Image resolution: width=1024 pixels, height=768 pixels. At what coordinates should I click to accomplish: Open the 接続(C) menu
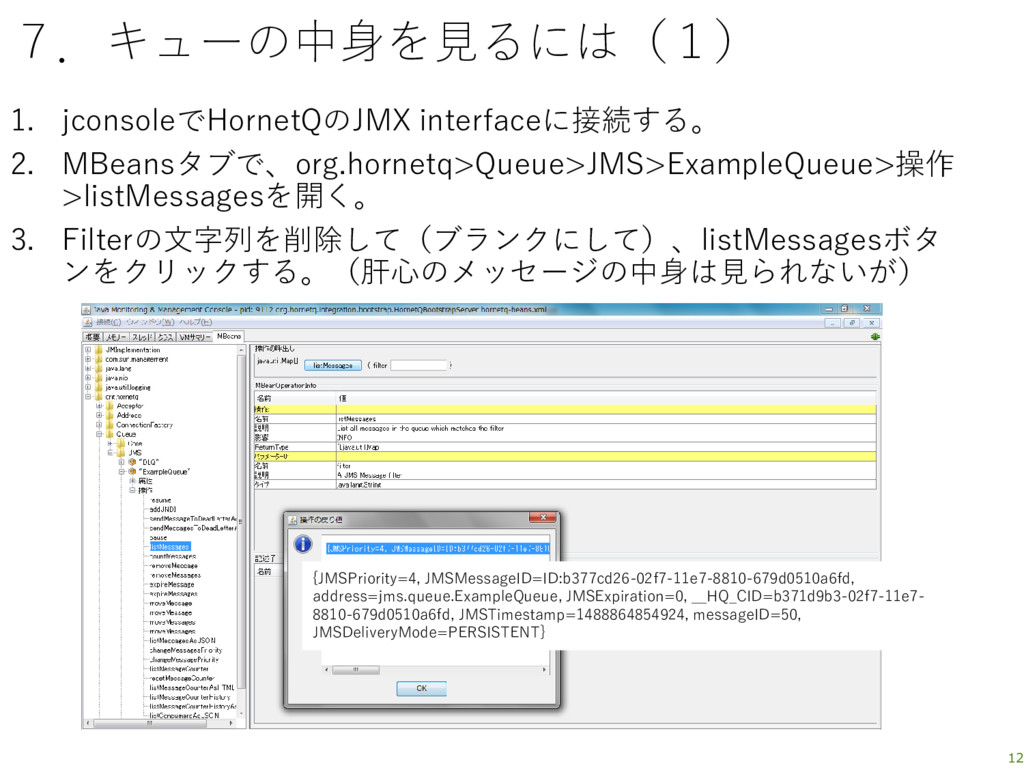click(x=108, y=322)
